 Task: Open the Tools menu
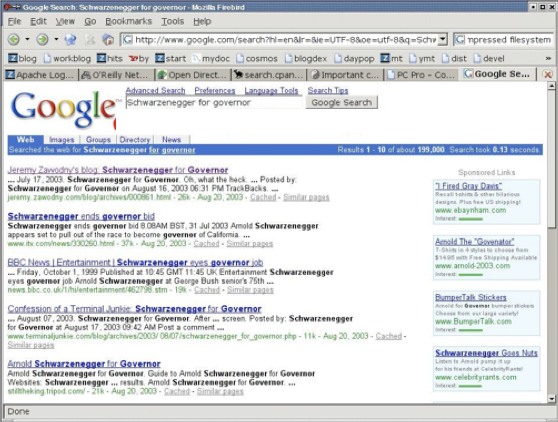[173, 21]
